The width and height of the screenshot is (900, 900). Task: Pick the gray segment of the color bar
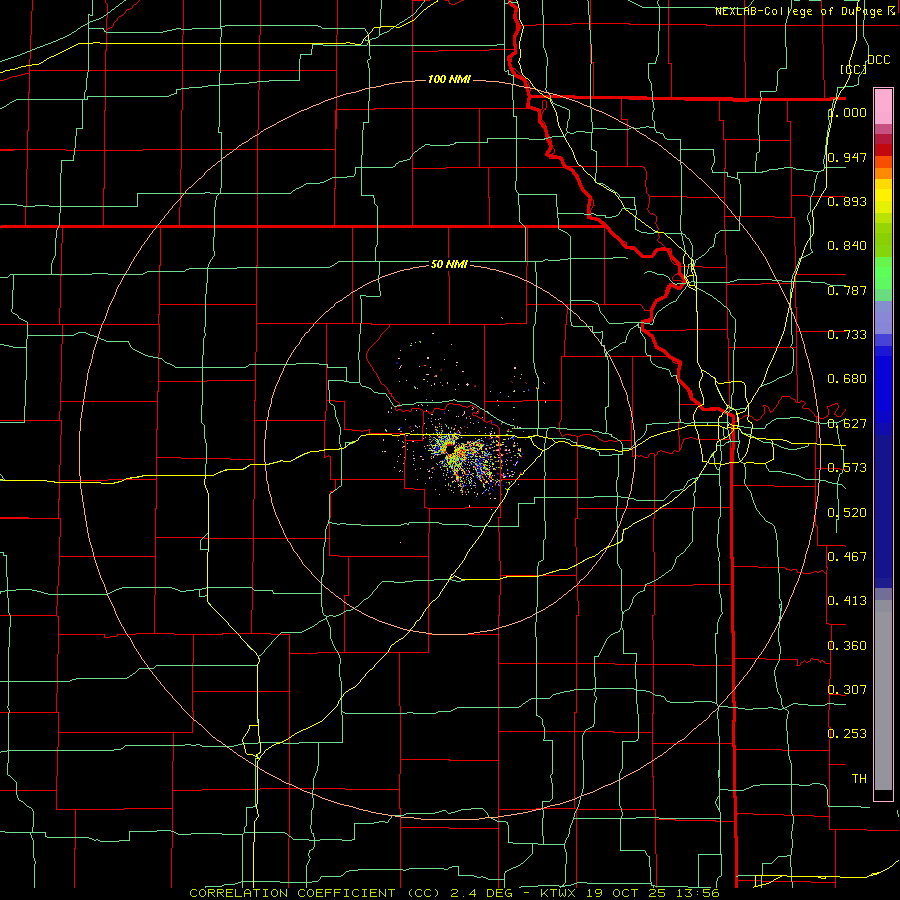pyautogui.click(x=883, y=695)
